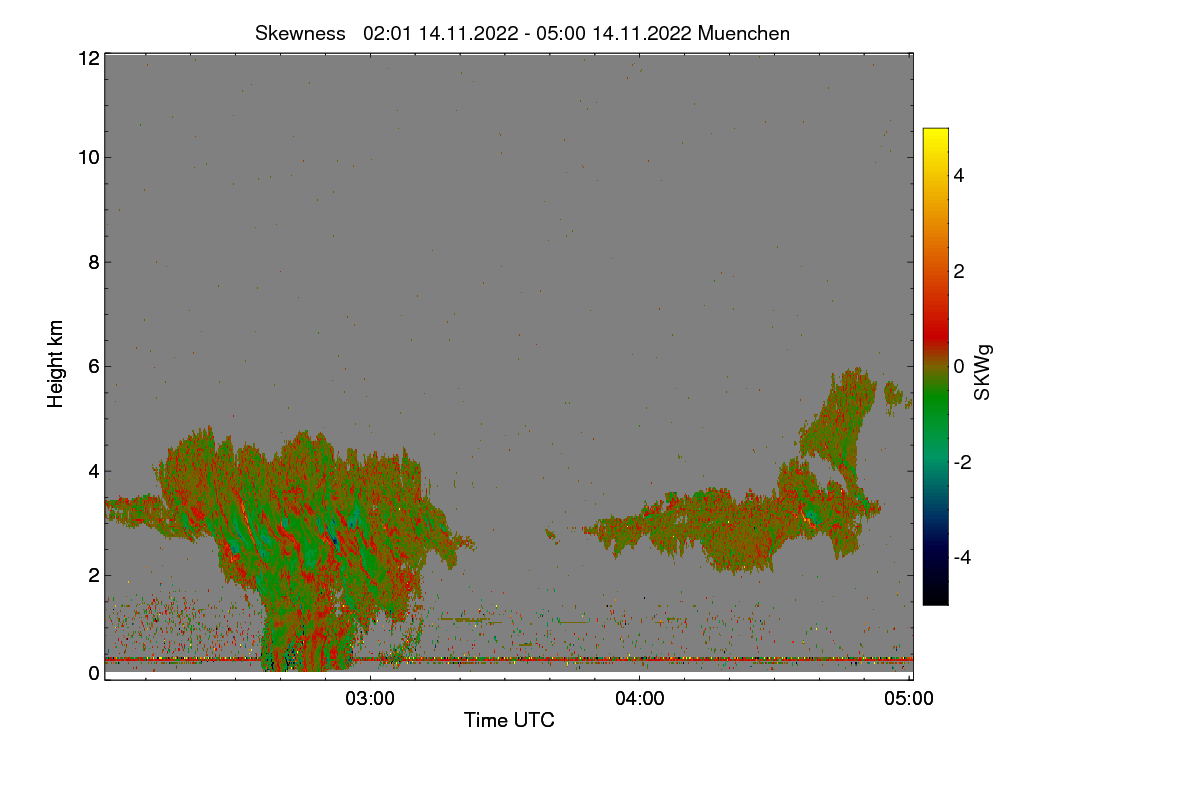The height and width of the screenshot is (800, 1200).
Task: Click the '03:00' time tick label
Action: [x=370, y=698]
